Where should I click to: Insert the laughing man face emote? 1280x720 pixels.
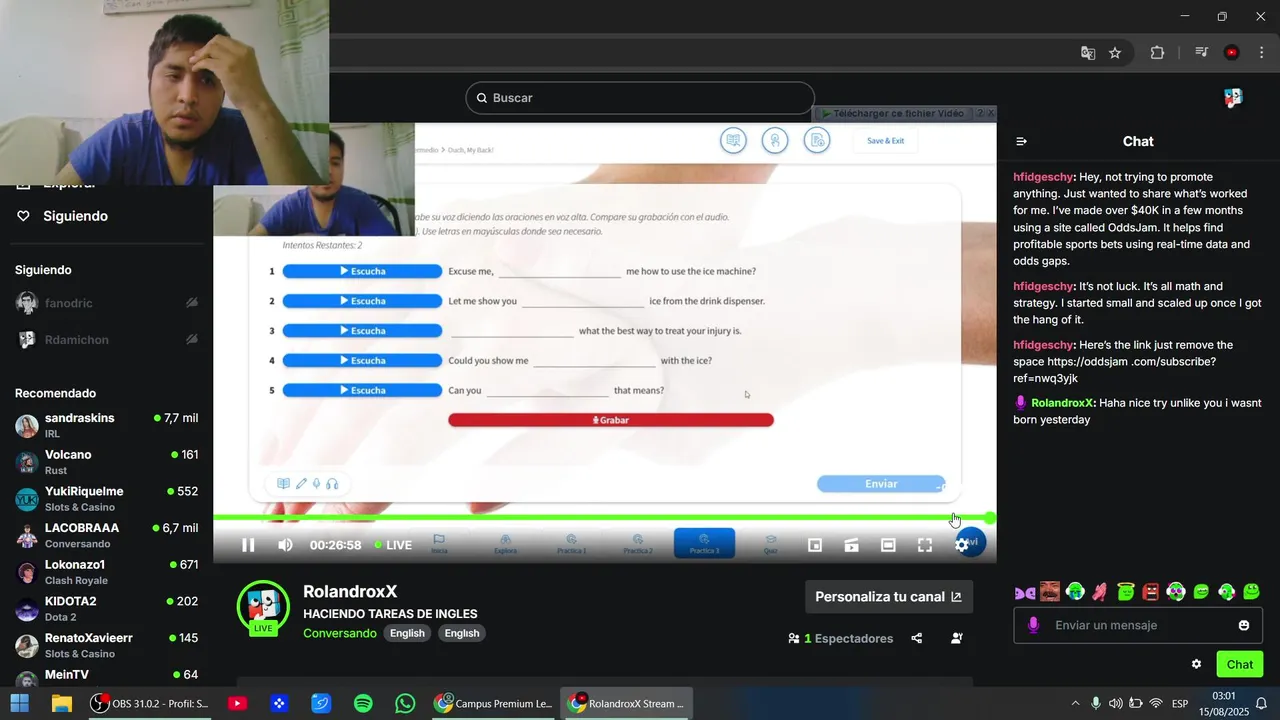click(1050, 591)
